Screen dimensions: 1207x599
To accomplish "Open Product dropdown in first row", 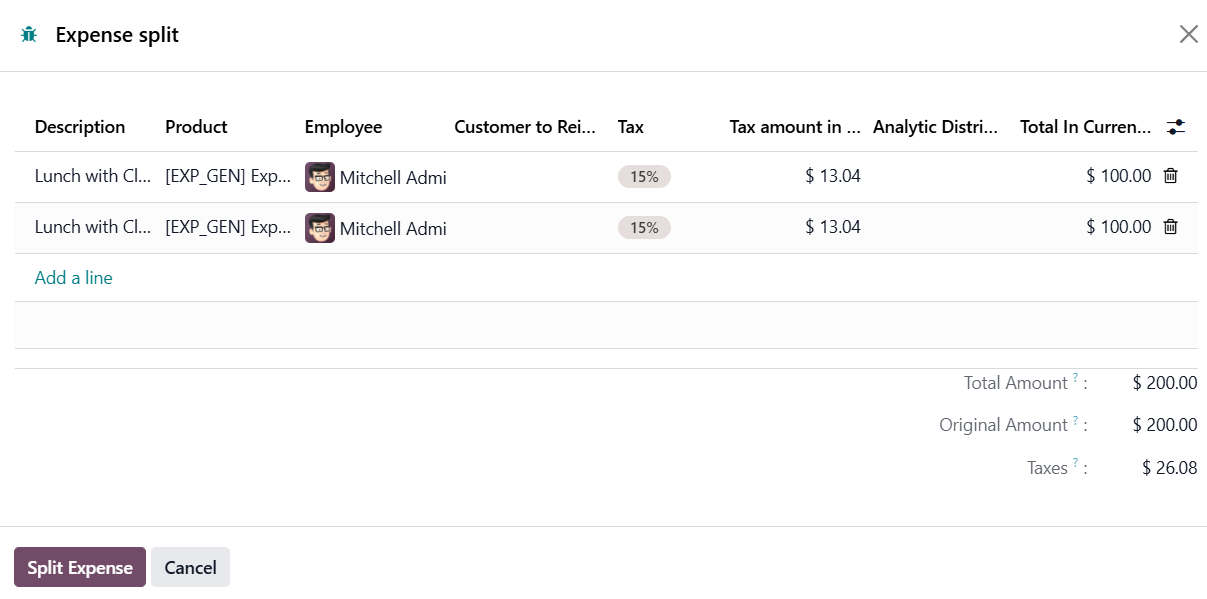I will click(228, 177).
